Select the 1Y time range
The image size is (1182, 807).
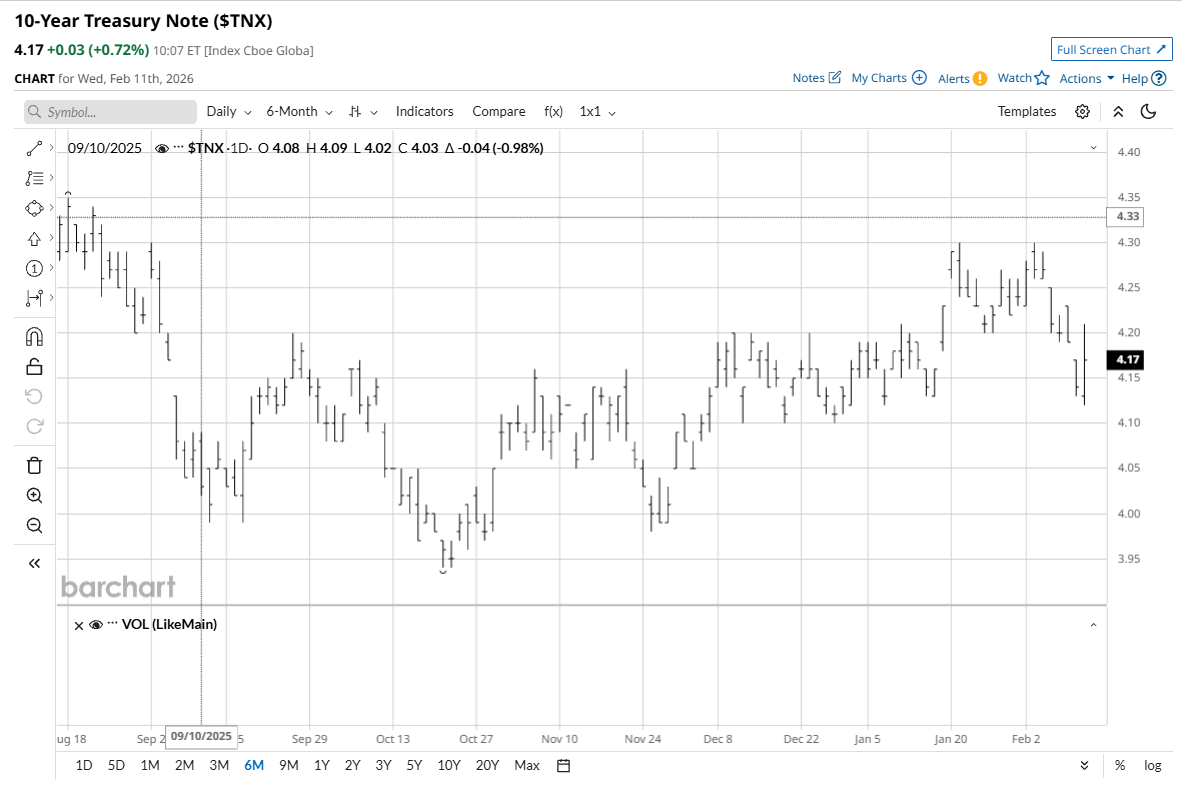[x=321, y=765]
